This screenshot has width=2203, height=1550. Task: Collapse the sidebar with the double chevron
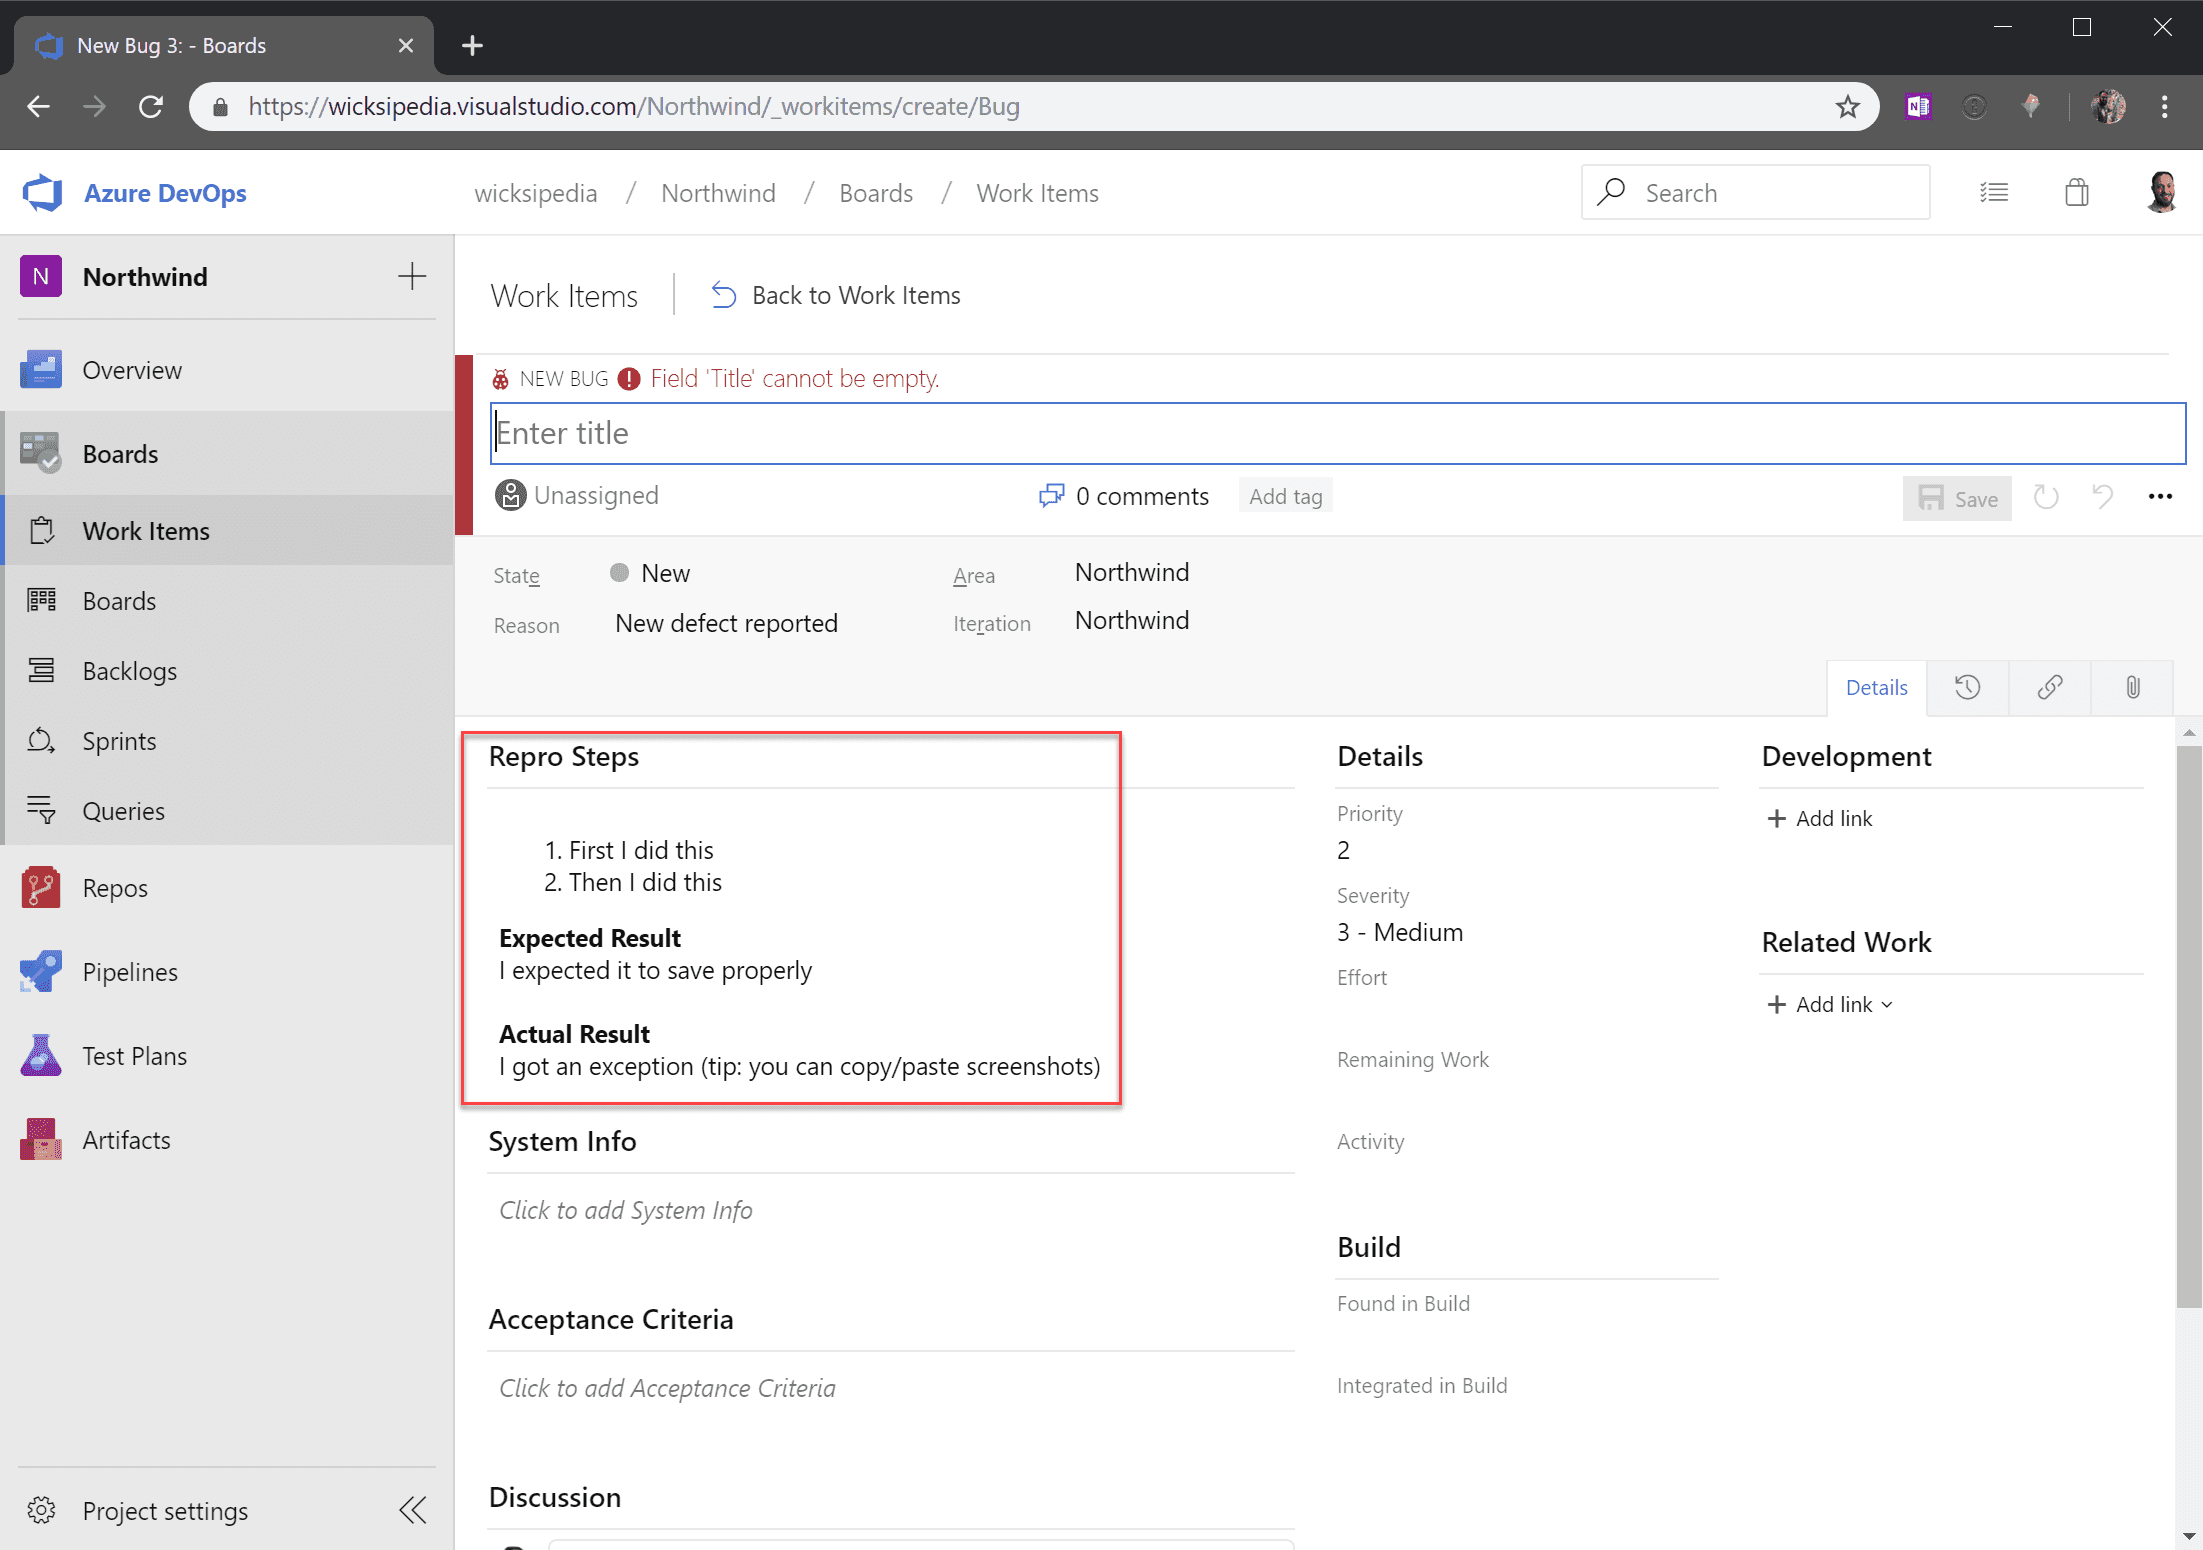coord(412,1510)
